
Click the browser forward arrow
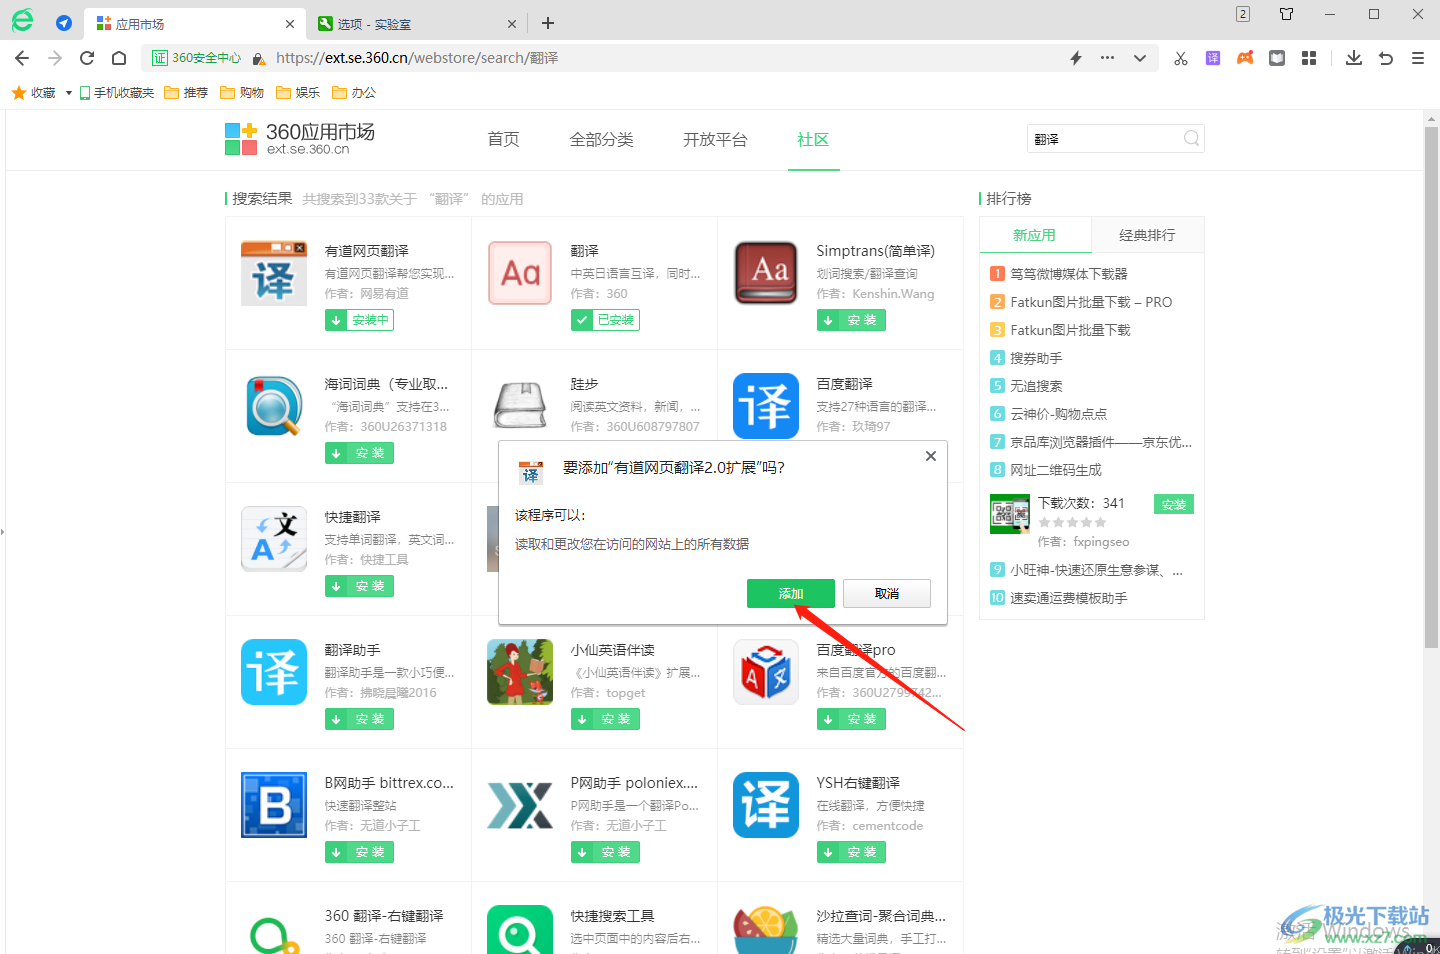[54, 58]
